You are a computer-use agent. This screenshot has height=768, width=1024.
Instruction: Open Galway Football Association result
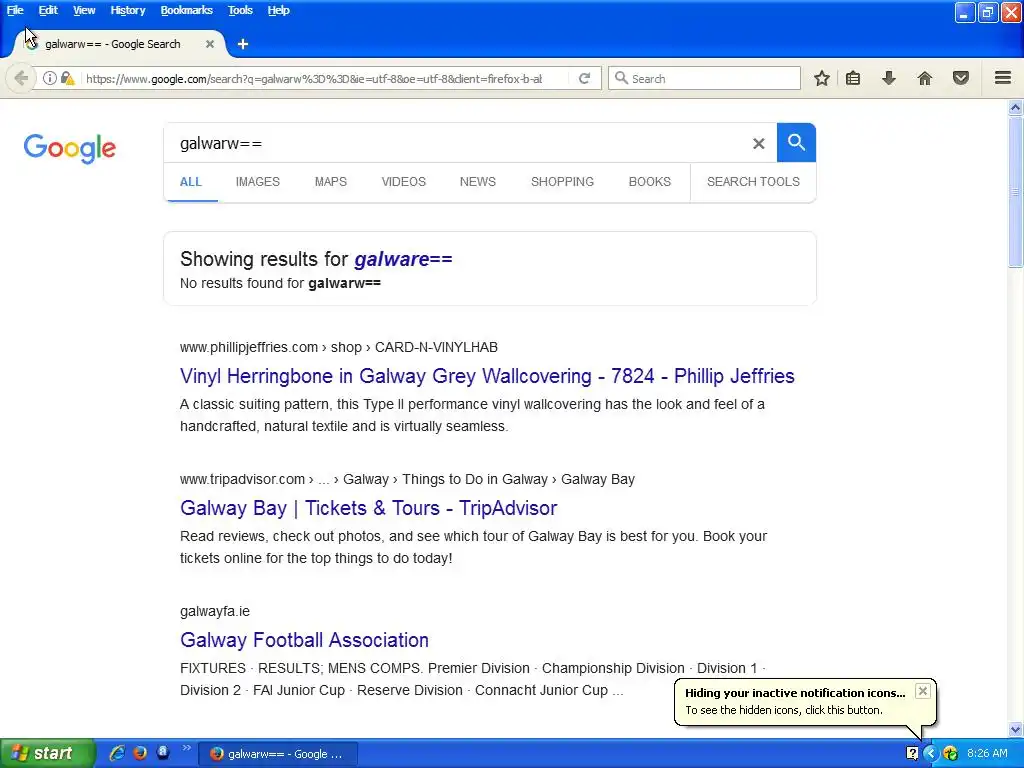[x=304, y=640]
